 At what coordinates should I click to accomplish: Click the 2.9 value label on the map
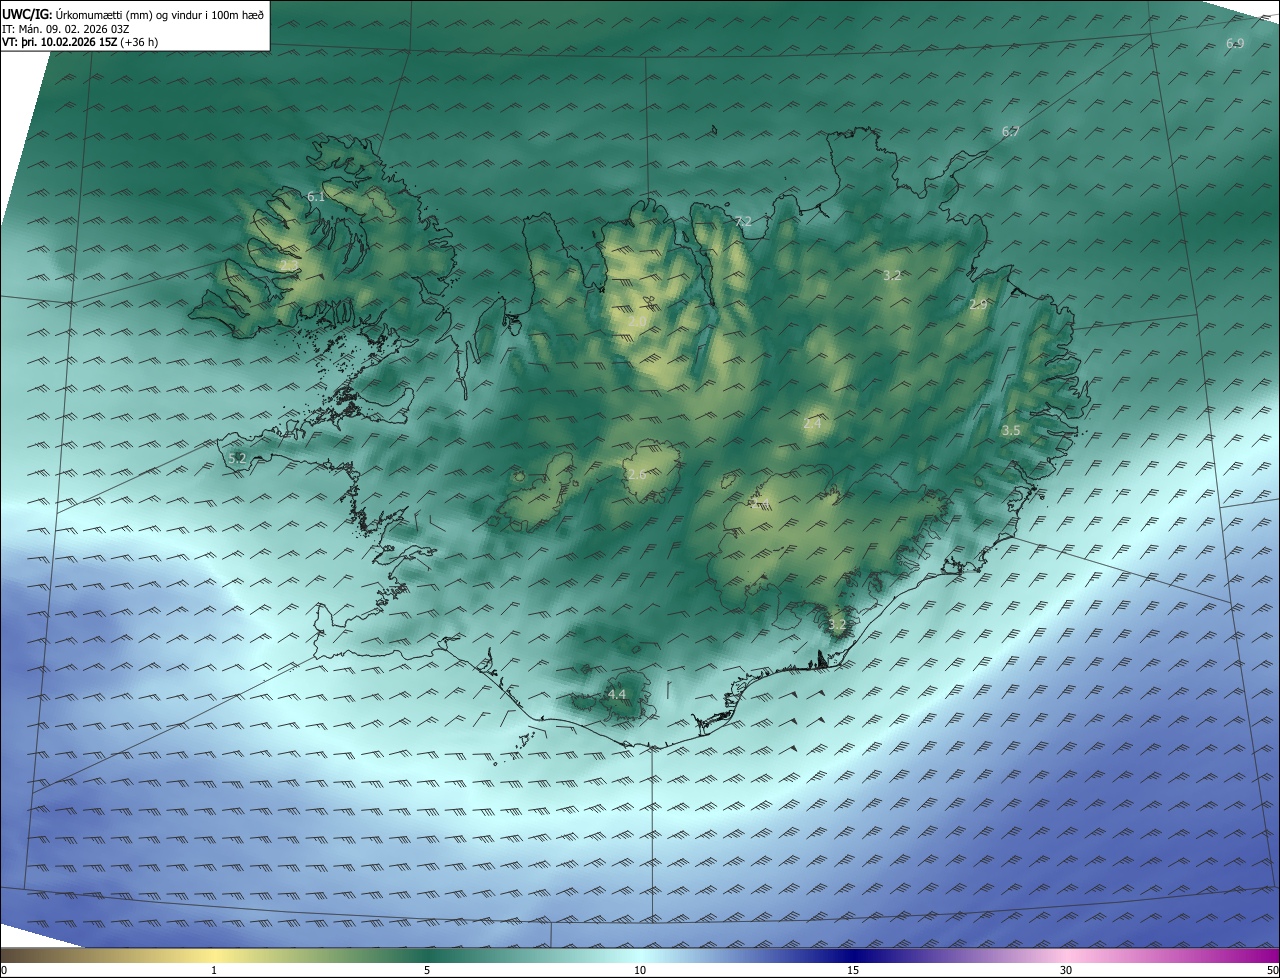[x=978, y=305]
